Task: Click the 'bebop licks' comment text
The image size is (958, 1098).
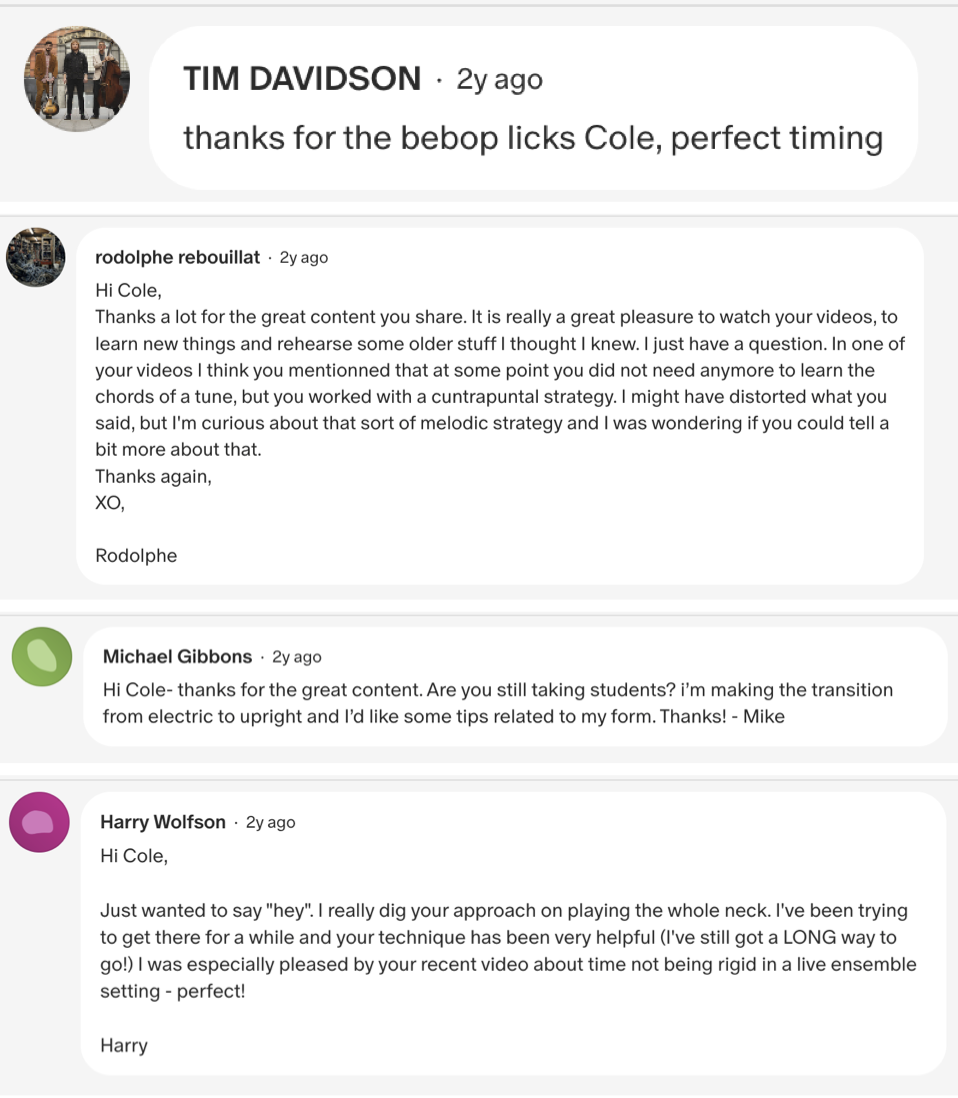Action: (x=533, y=138)
